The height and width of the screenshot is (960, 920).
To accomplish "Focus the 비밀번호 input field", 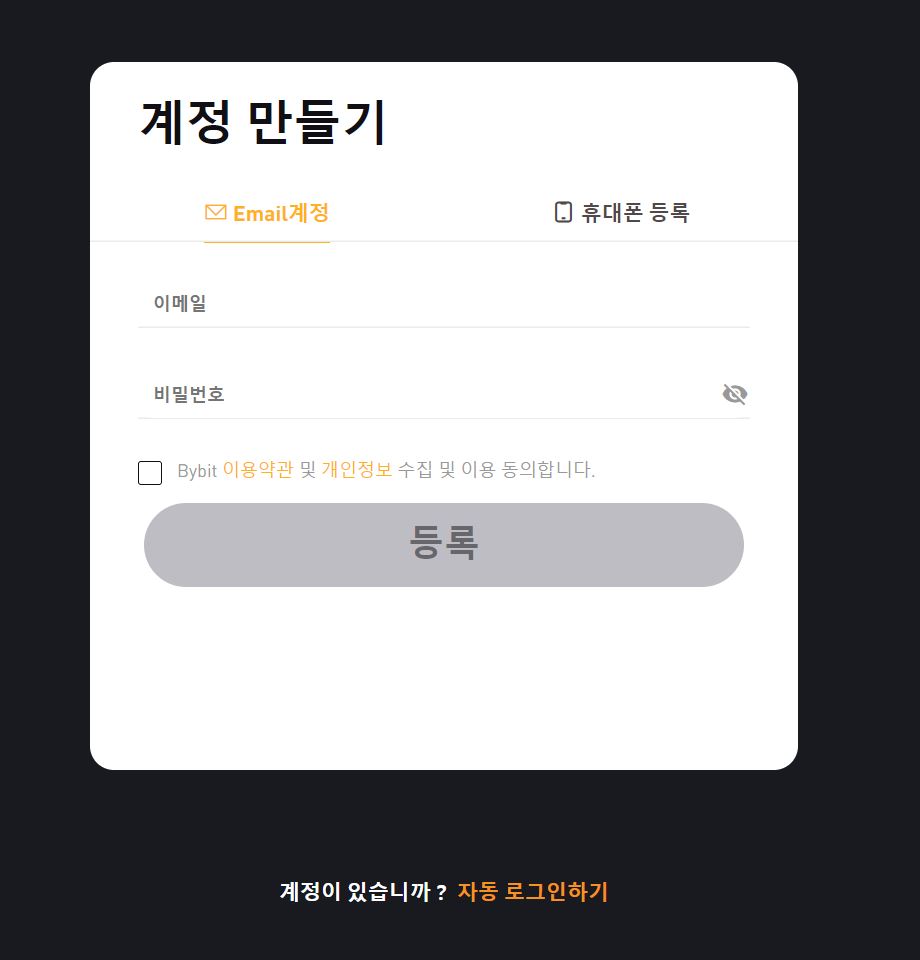I will [428, 394].
